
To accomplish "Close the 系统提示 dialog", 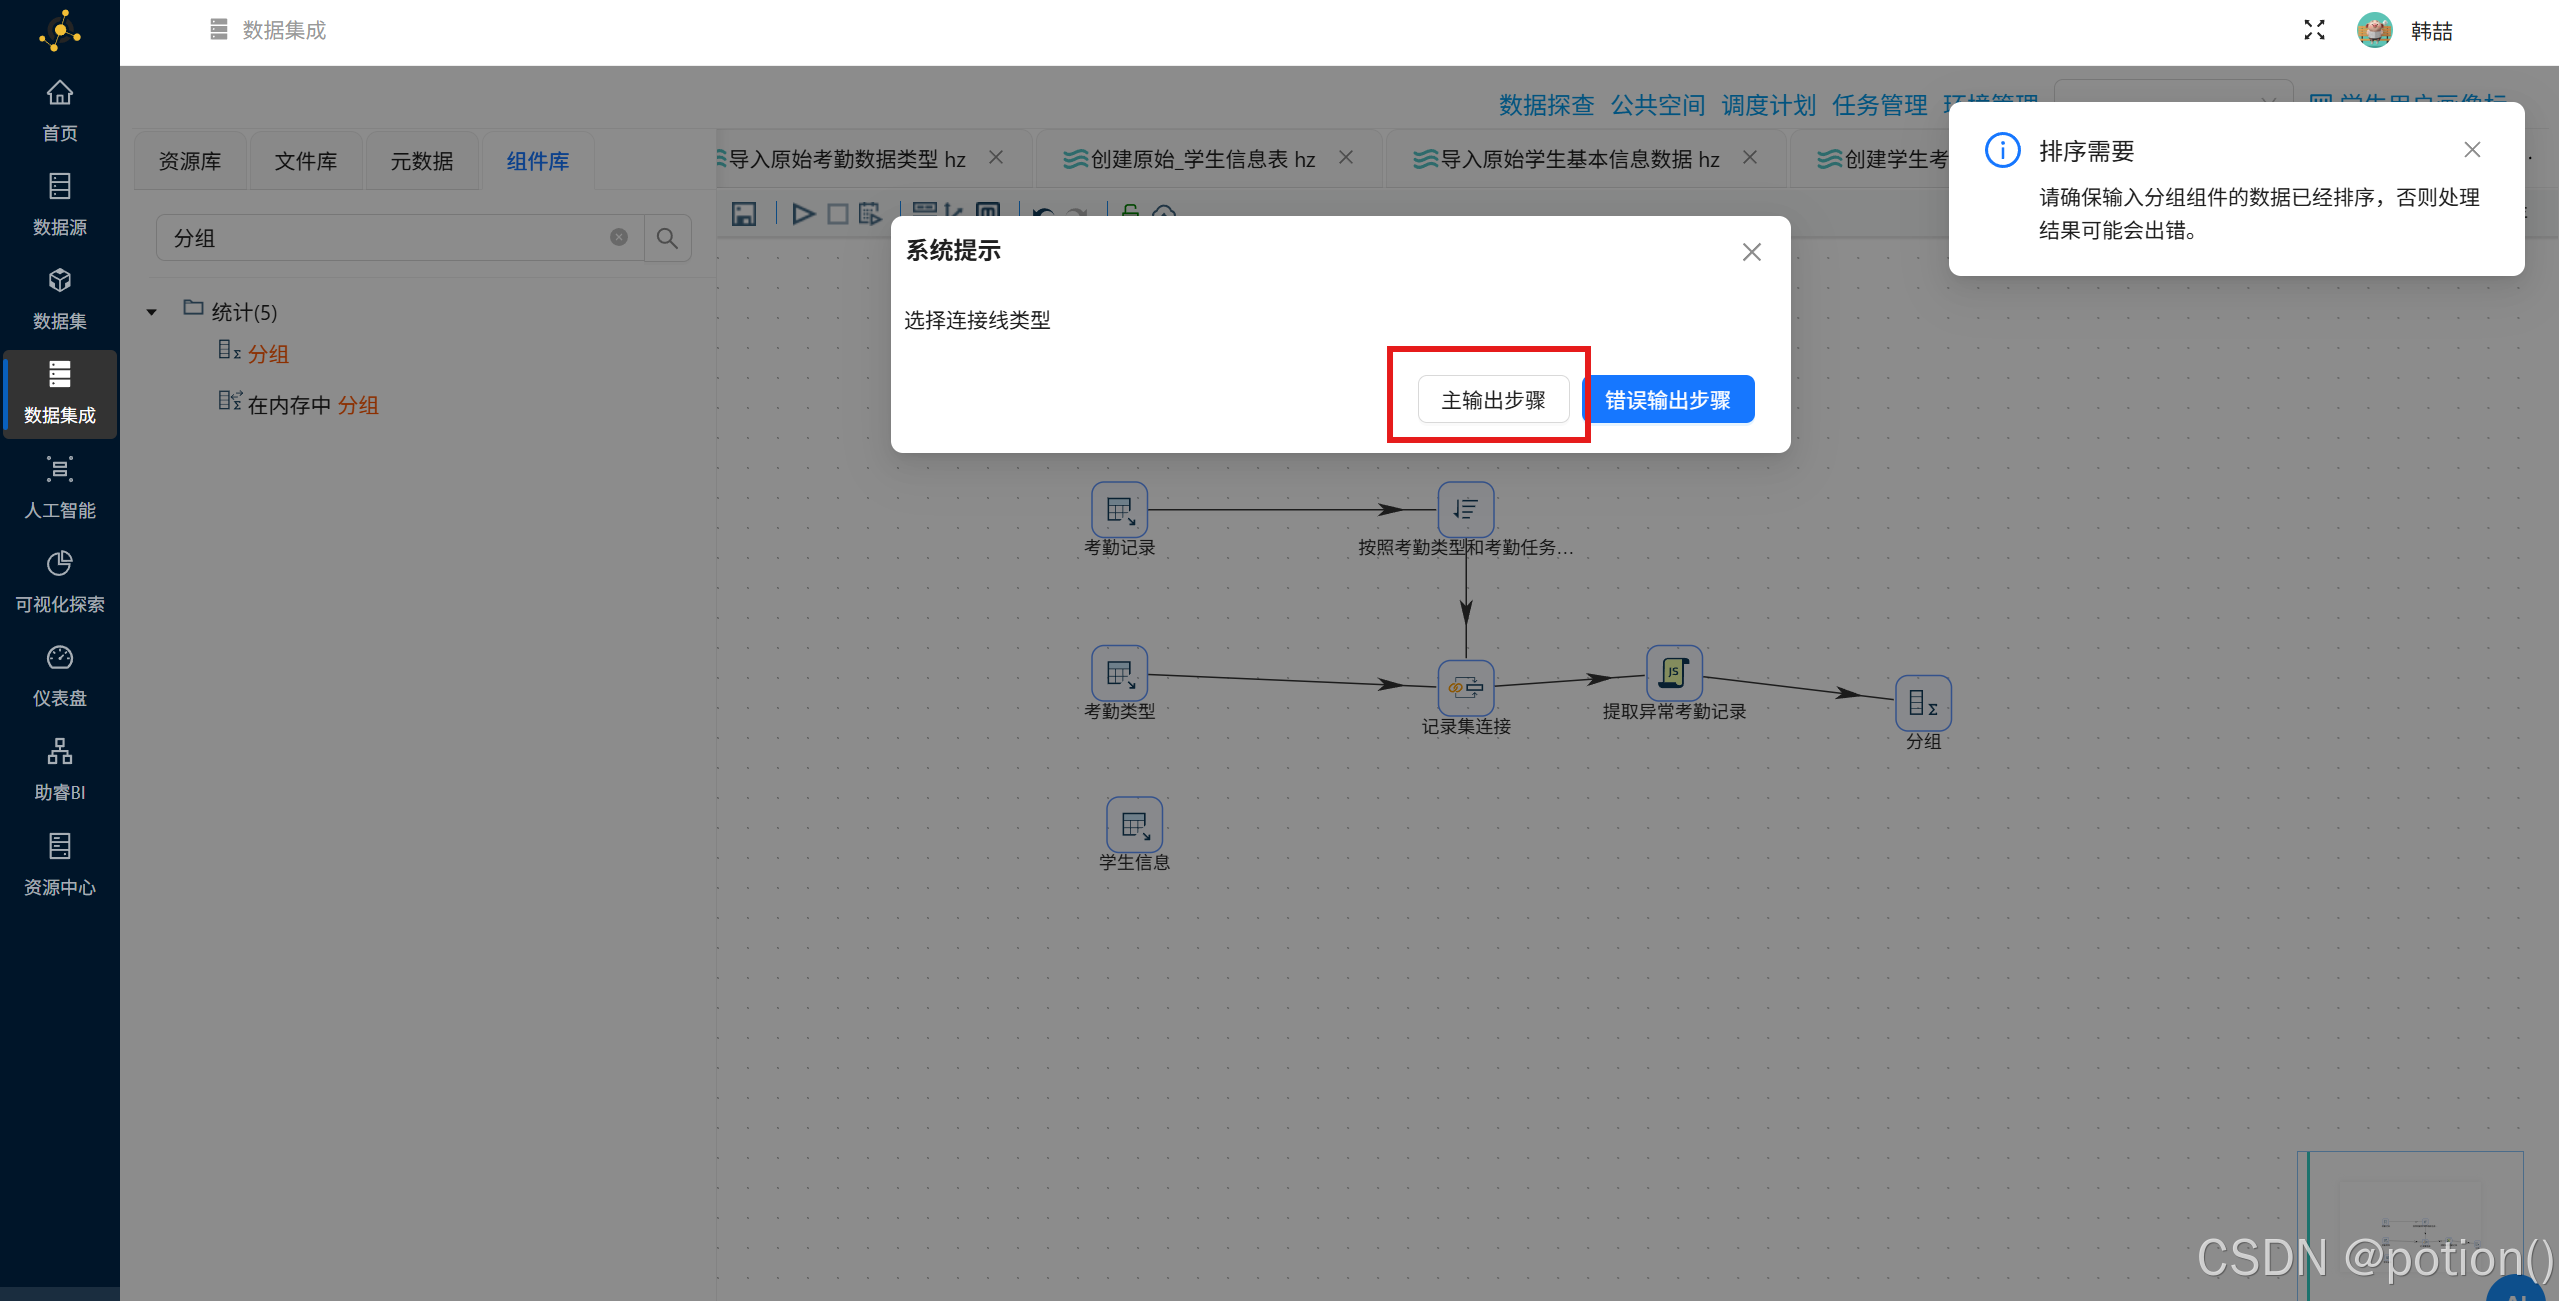I will pos(1751,252).
